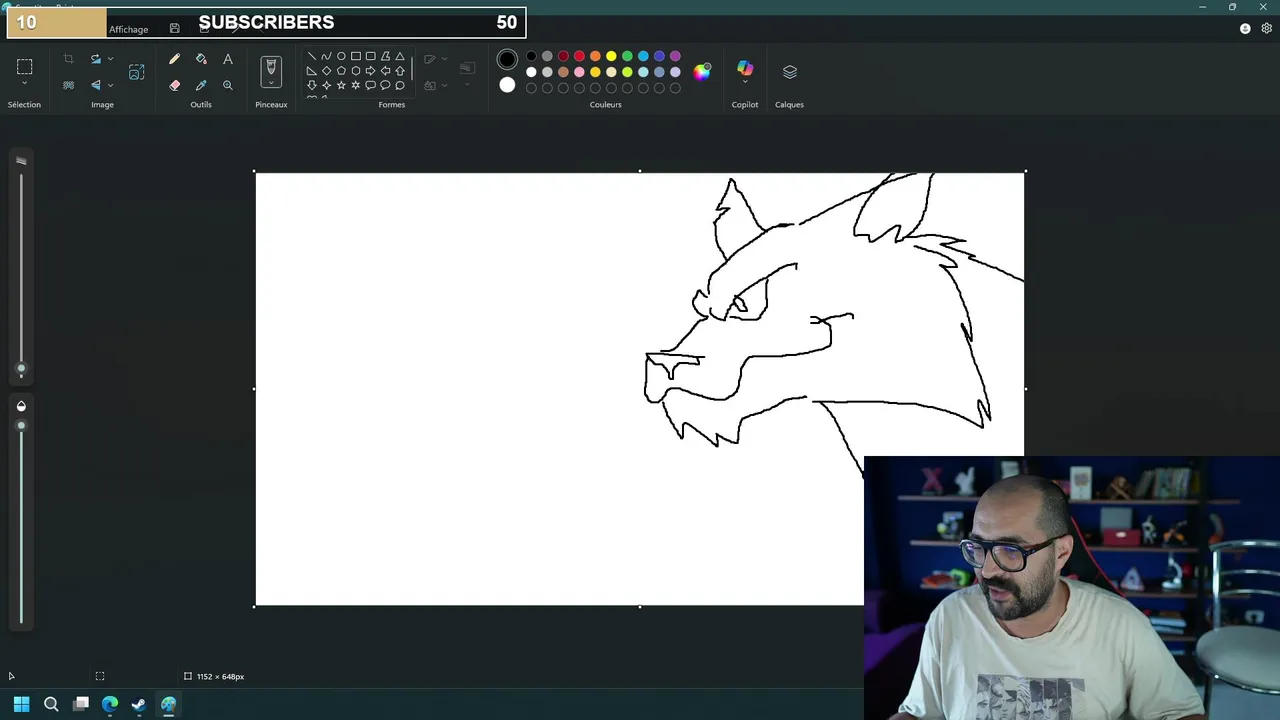Pick the orange color swatch
Image resolution: width=1280 pixels, height=720 pixels.
(595, 56)
